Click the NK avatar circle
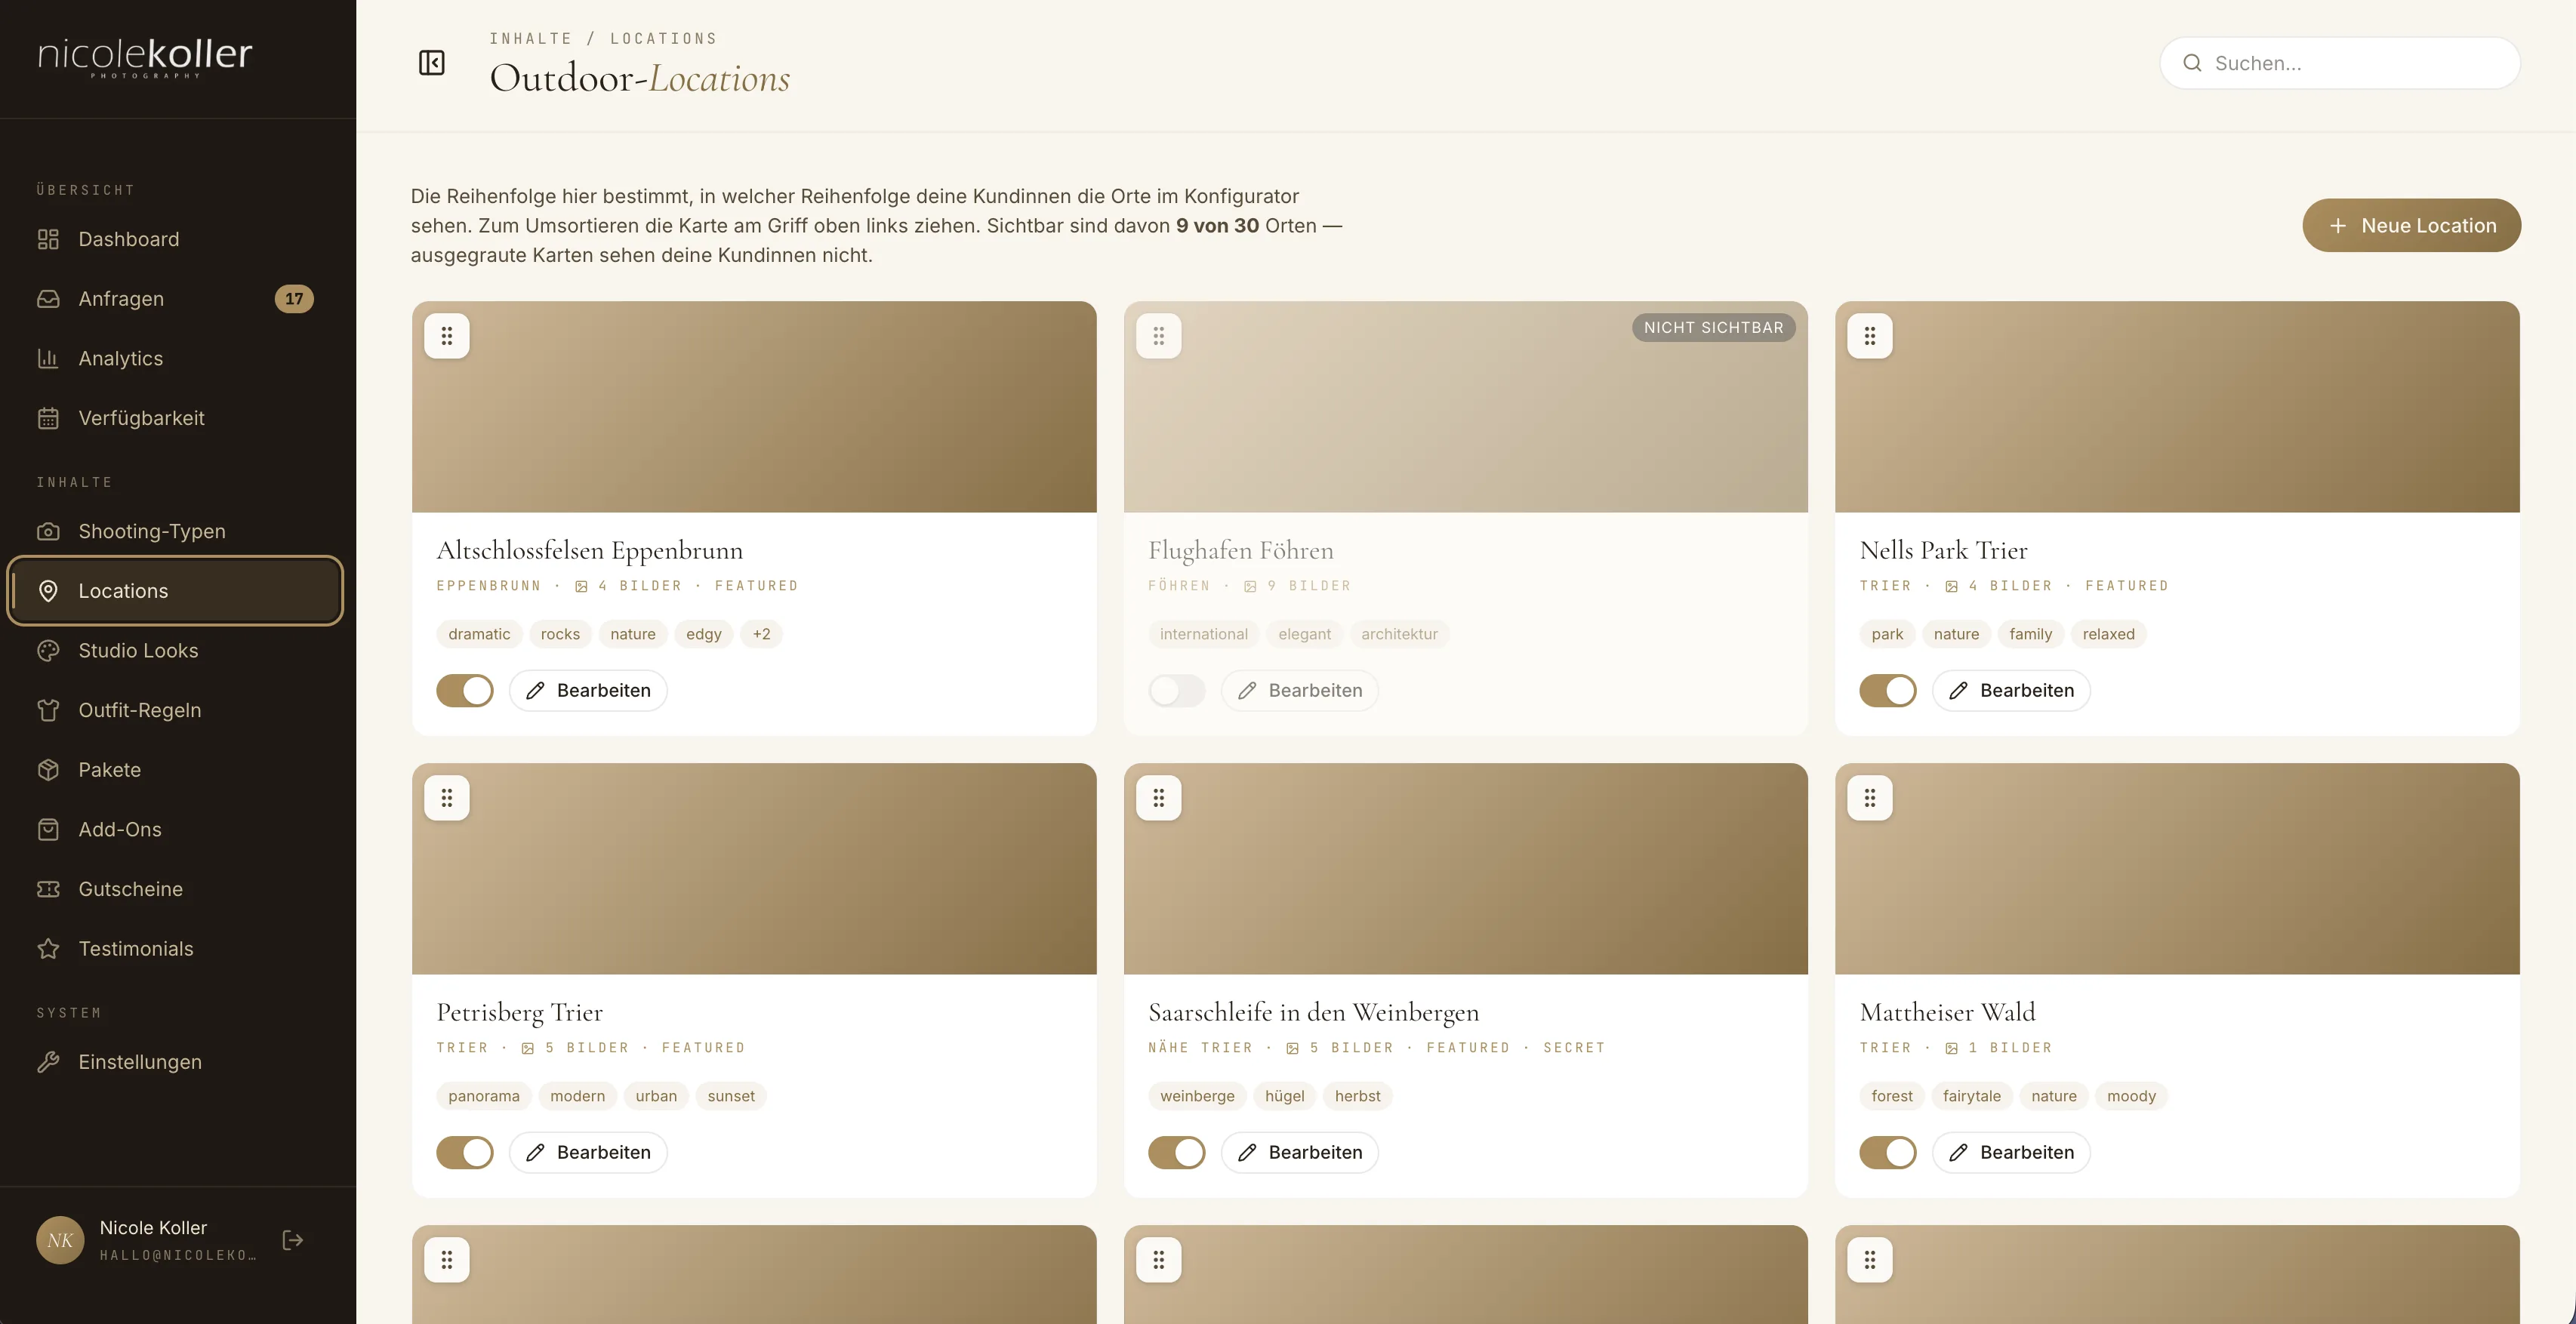2576x1324 pixels. [x=60, y=1240]
